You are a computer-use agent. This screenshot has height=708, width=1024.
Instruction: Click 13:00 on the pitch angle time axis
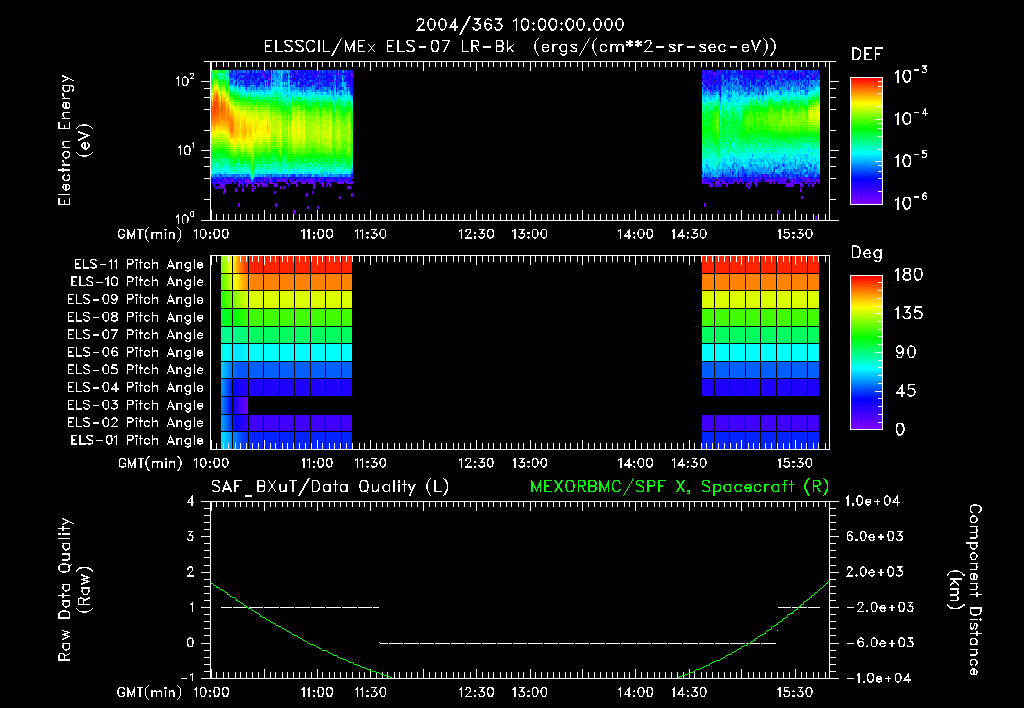point(529,463)
